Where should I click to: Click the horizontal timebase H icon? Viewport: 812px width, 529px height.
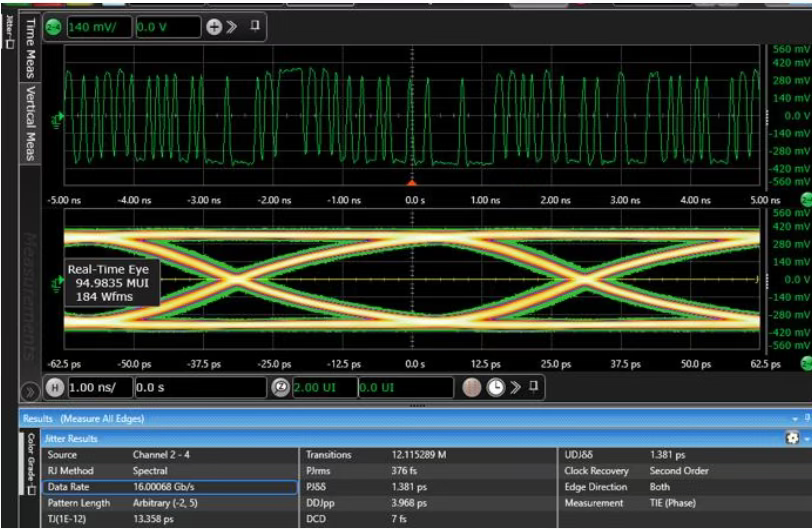[56, 387]
